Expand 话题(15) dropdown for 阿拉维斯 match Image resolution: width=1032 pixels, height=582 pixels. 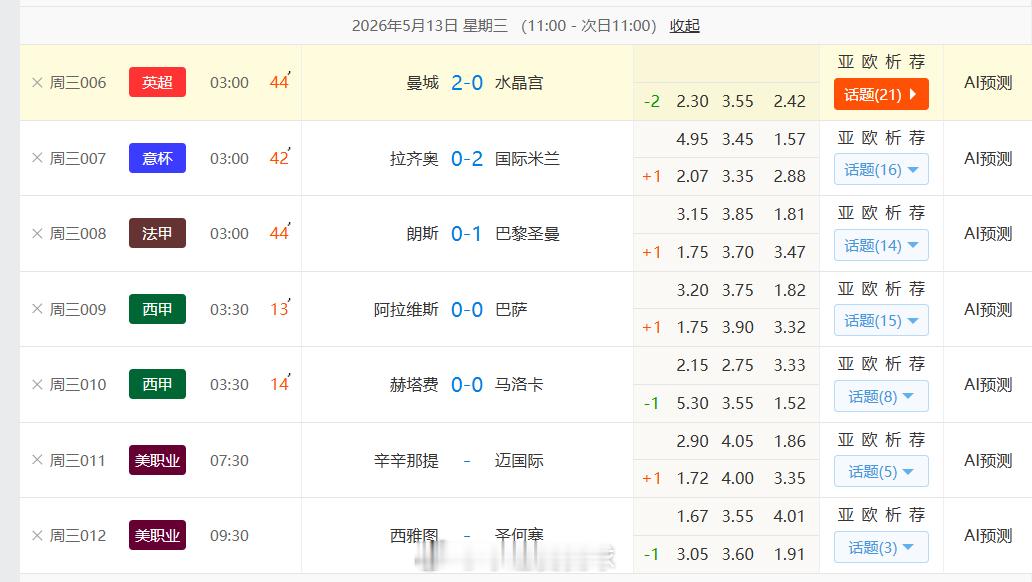coord(881,321)
